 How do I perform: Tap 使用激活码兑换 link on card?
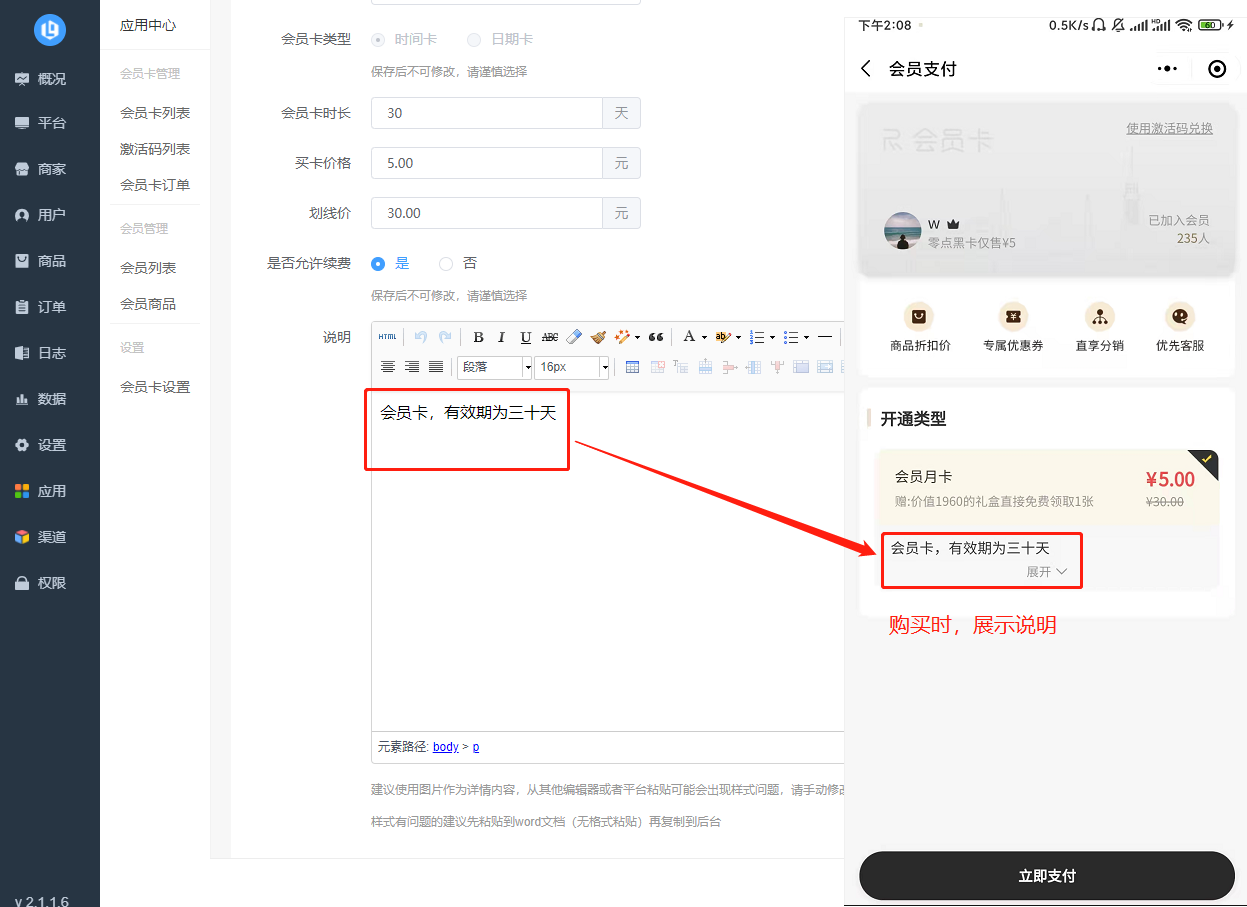click(1169, 128)
